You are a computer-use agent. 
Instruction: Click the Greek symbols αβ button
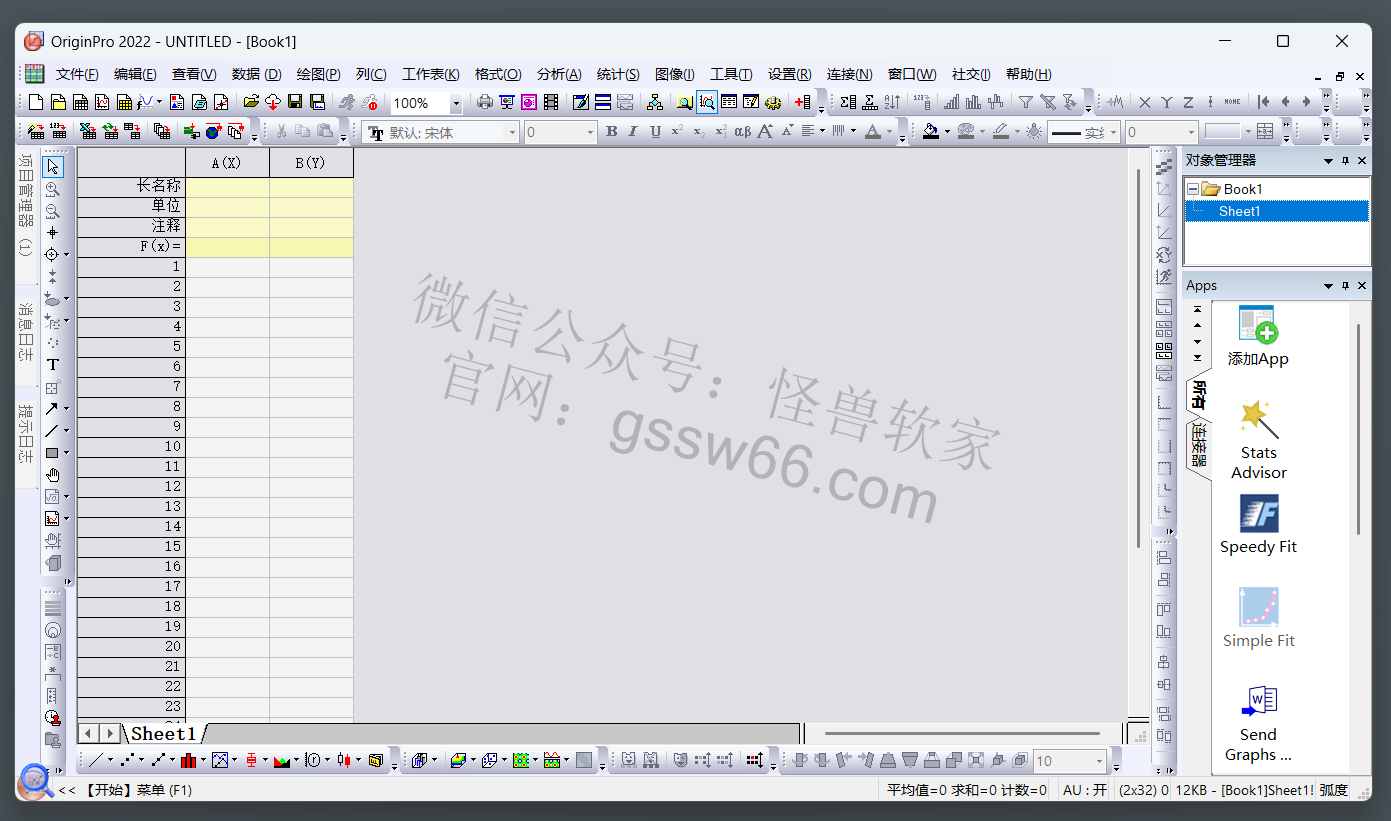pyautogui.click(x=742, y=132)
